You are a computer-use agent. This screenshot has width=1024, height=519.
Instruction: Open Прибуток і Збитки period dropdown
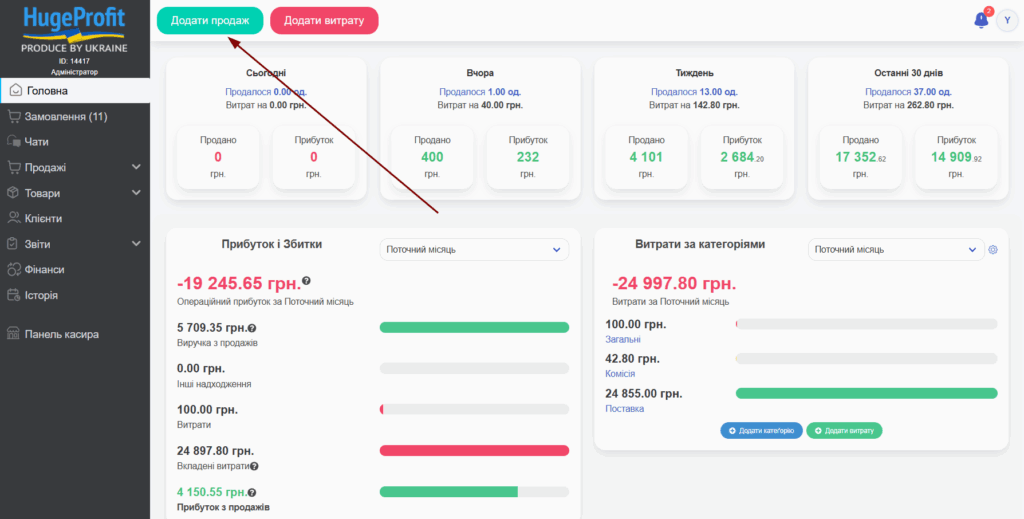(474, 249)
